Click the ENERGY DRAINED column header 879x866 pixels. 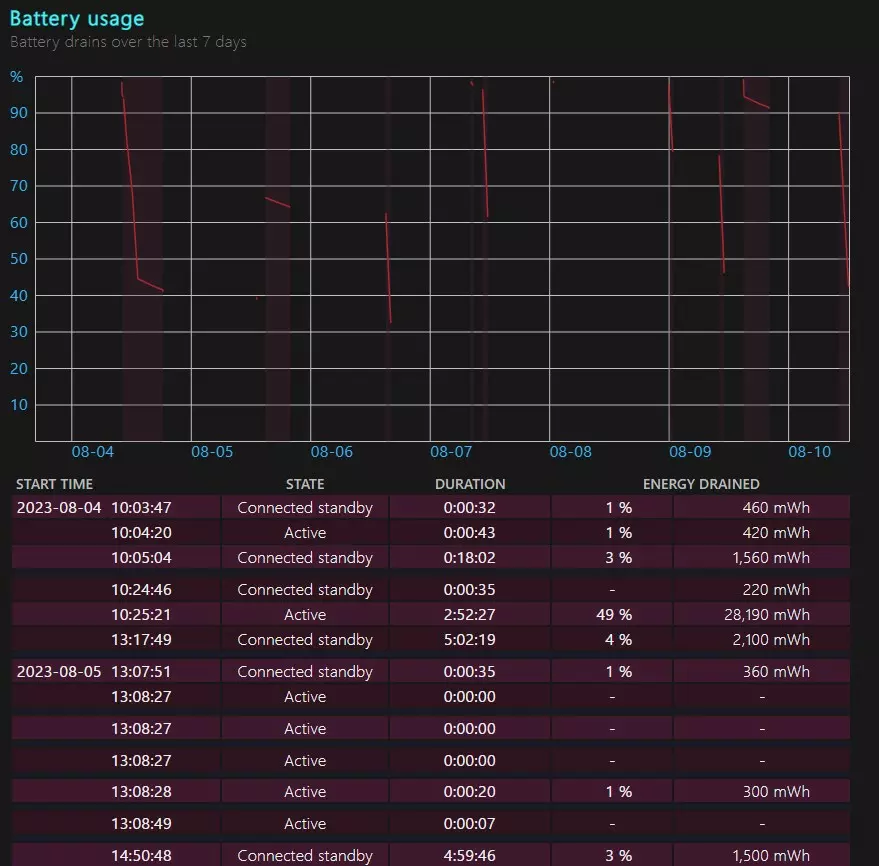[701, 484]
